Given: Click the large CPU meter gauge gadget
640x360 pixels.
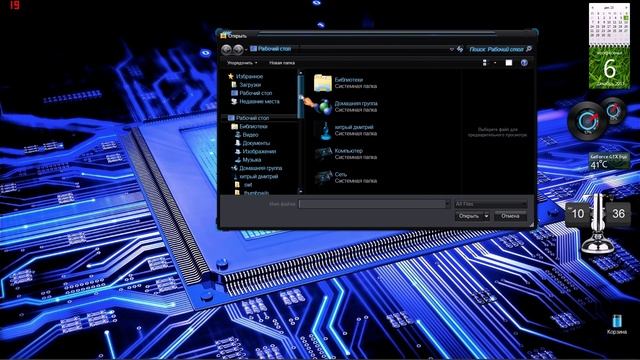Looking at the screenshot, I should (587, 121).
